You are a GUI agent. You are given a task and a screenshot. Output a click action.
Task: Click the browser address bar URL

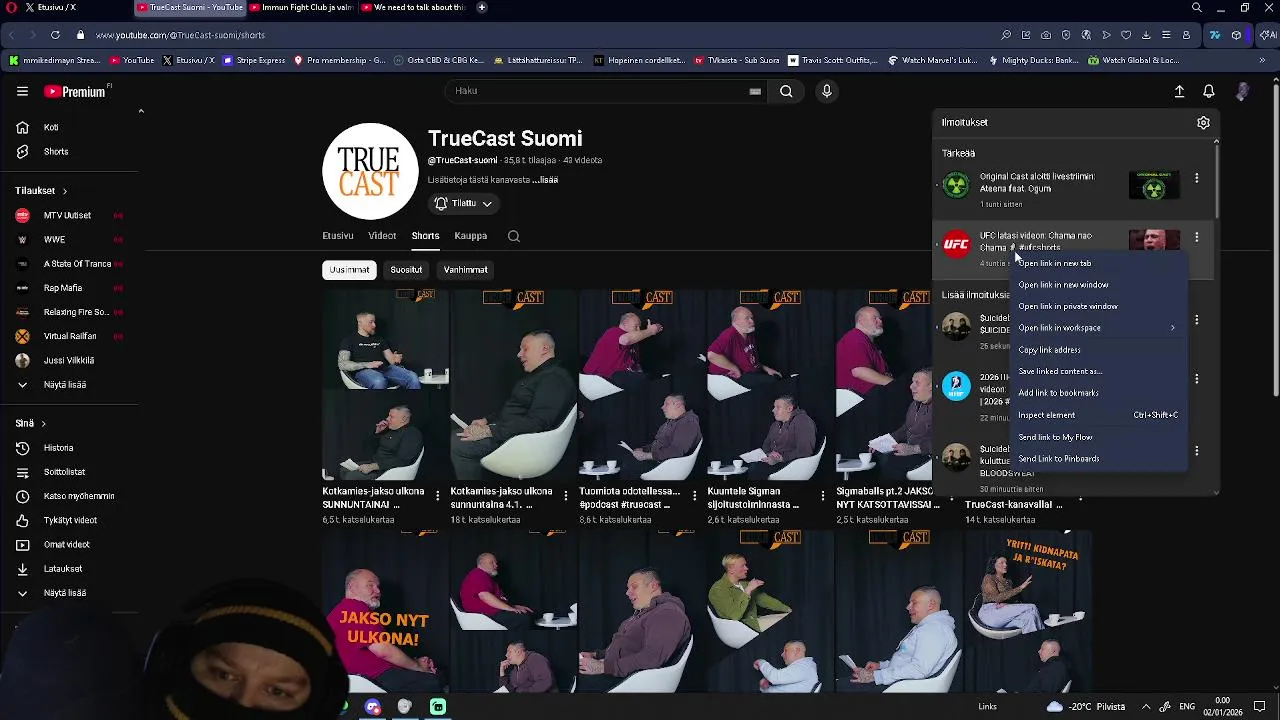point(180,35)
